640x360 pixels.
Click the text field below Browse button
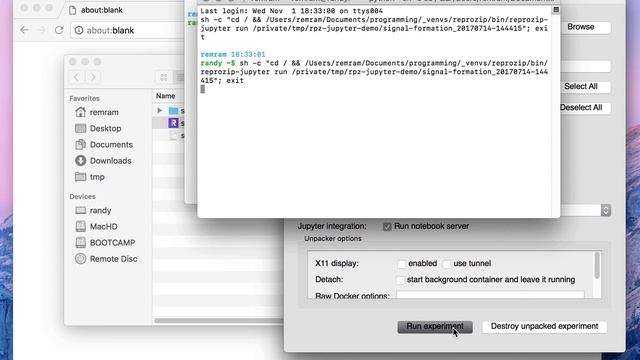(x=585, y=67)
